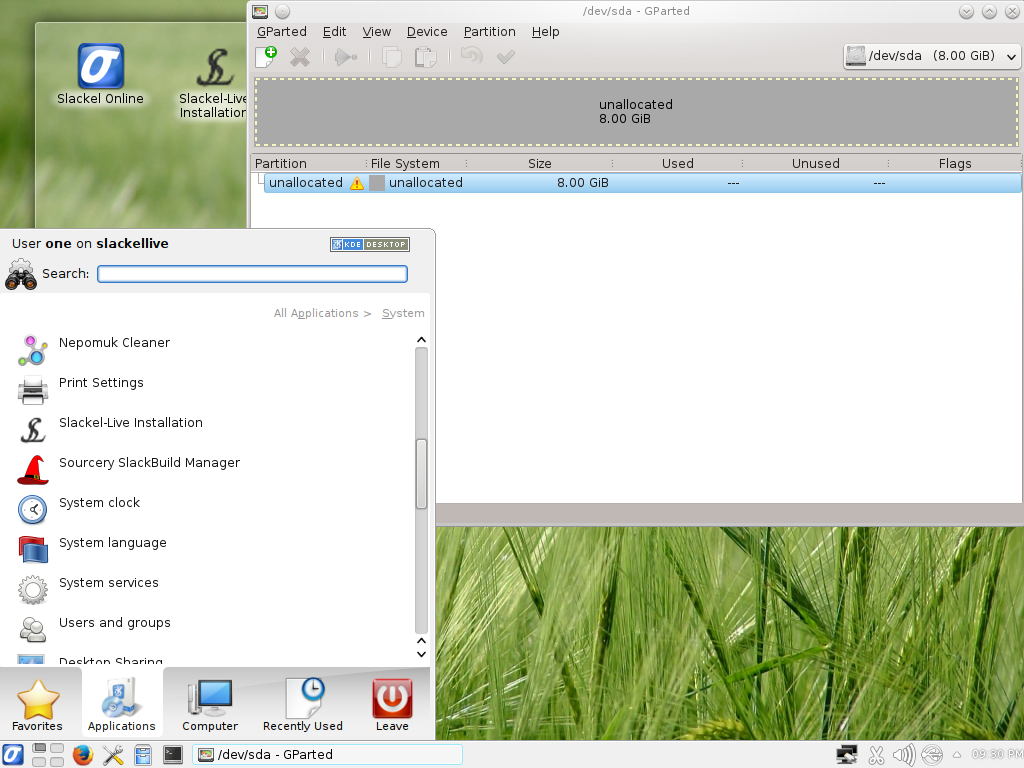Click the Resize/Move toolbar icon
1024x768 pixels.
[x=345, y=57]
